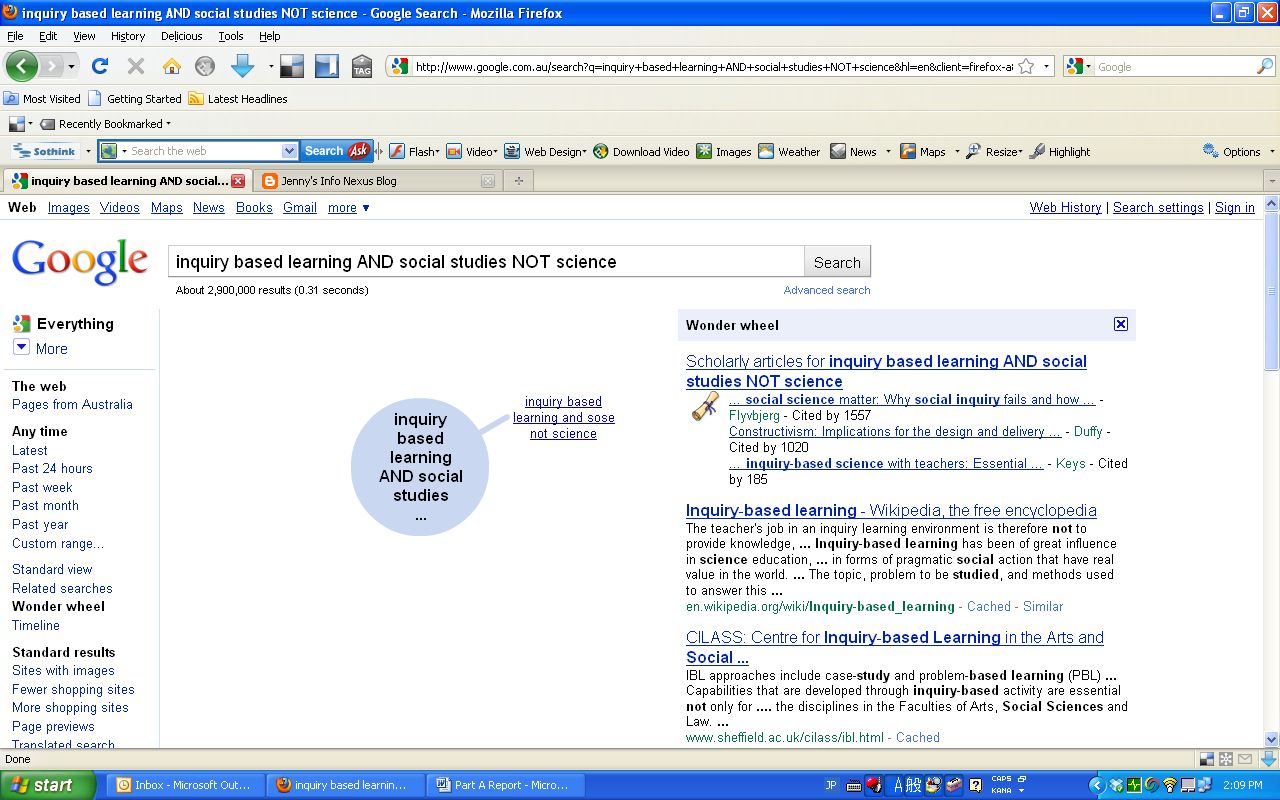Switch to Part A Report - Microsoft Word in the taskbar
1280x800 pixels.
(x=505, y=785)
